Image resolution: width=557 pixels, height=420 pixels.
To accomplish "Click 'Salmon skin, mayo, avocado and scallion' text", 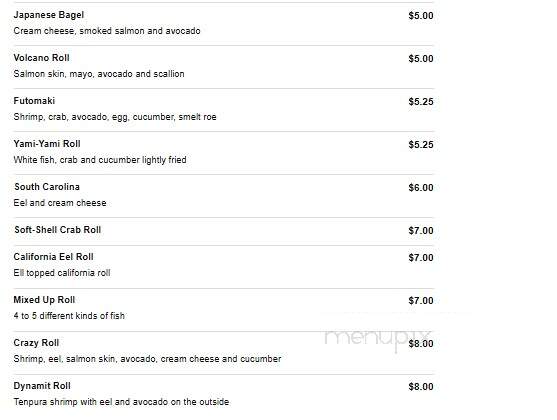I will coord(99,74).
